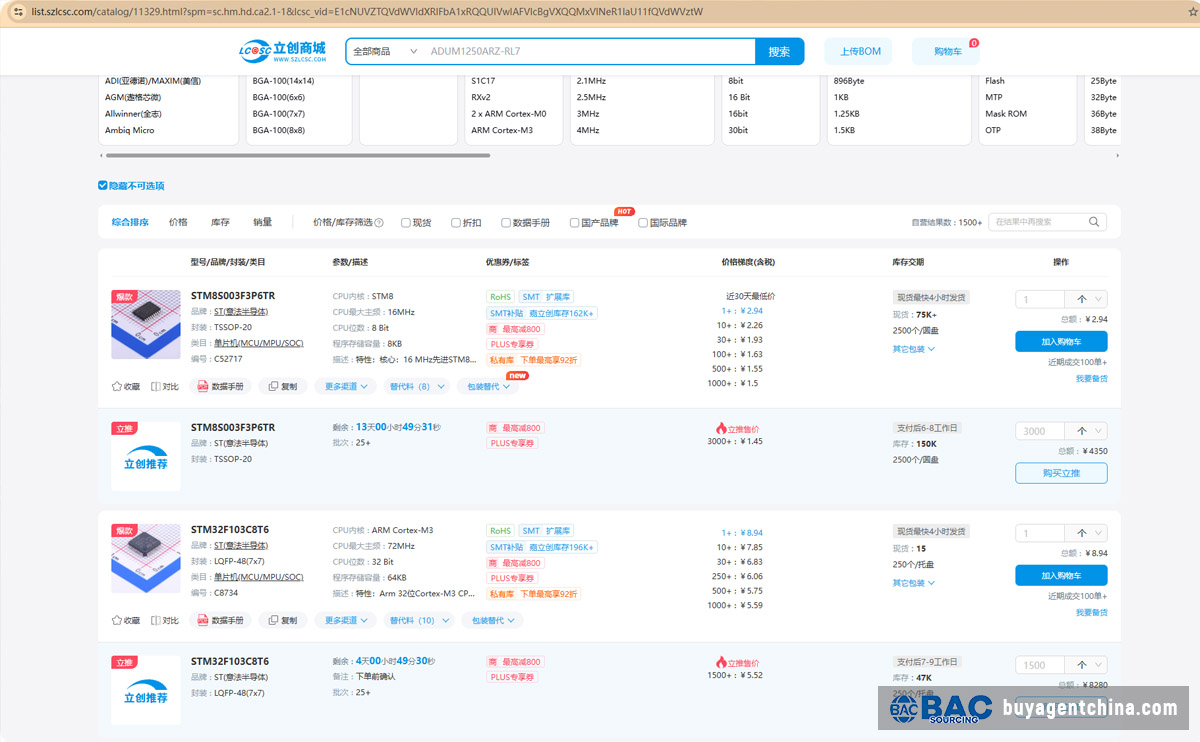
Task: Open 数据手册 PDF for STM8S003F3P6TR
Action: pyautogui.click(x=220, y=386)
